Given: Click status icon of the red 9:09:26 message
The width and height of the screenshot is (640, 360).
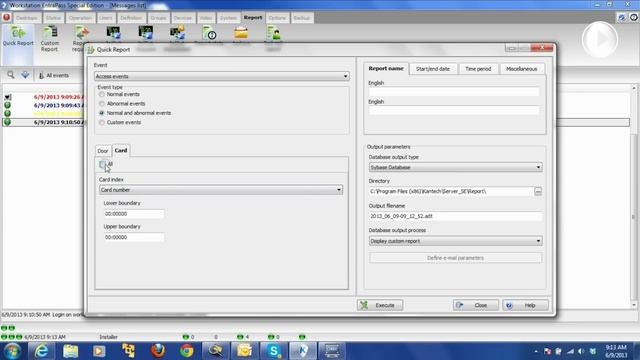Looking at the screenshot, I should (x=7, y=97).
